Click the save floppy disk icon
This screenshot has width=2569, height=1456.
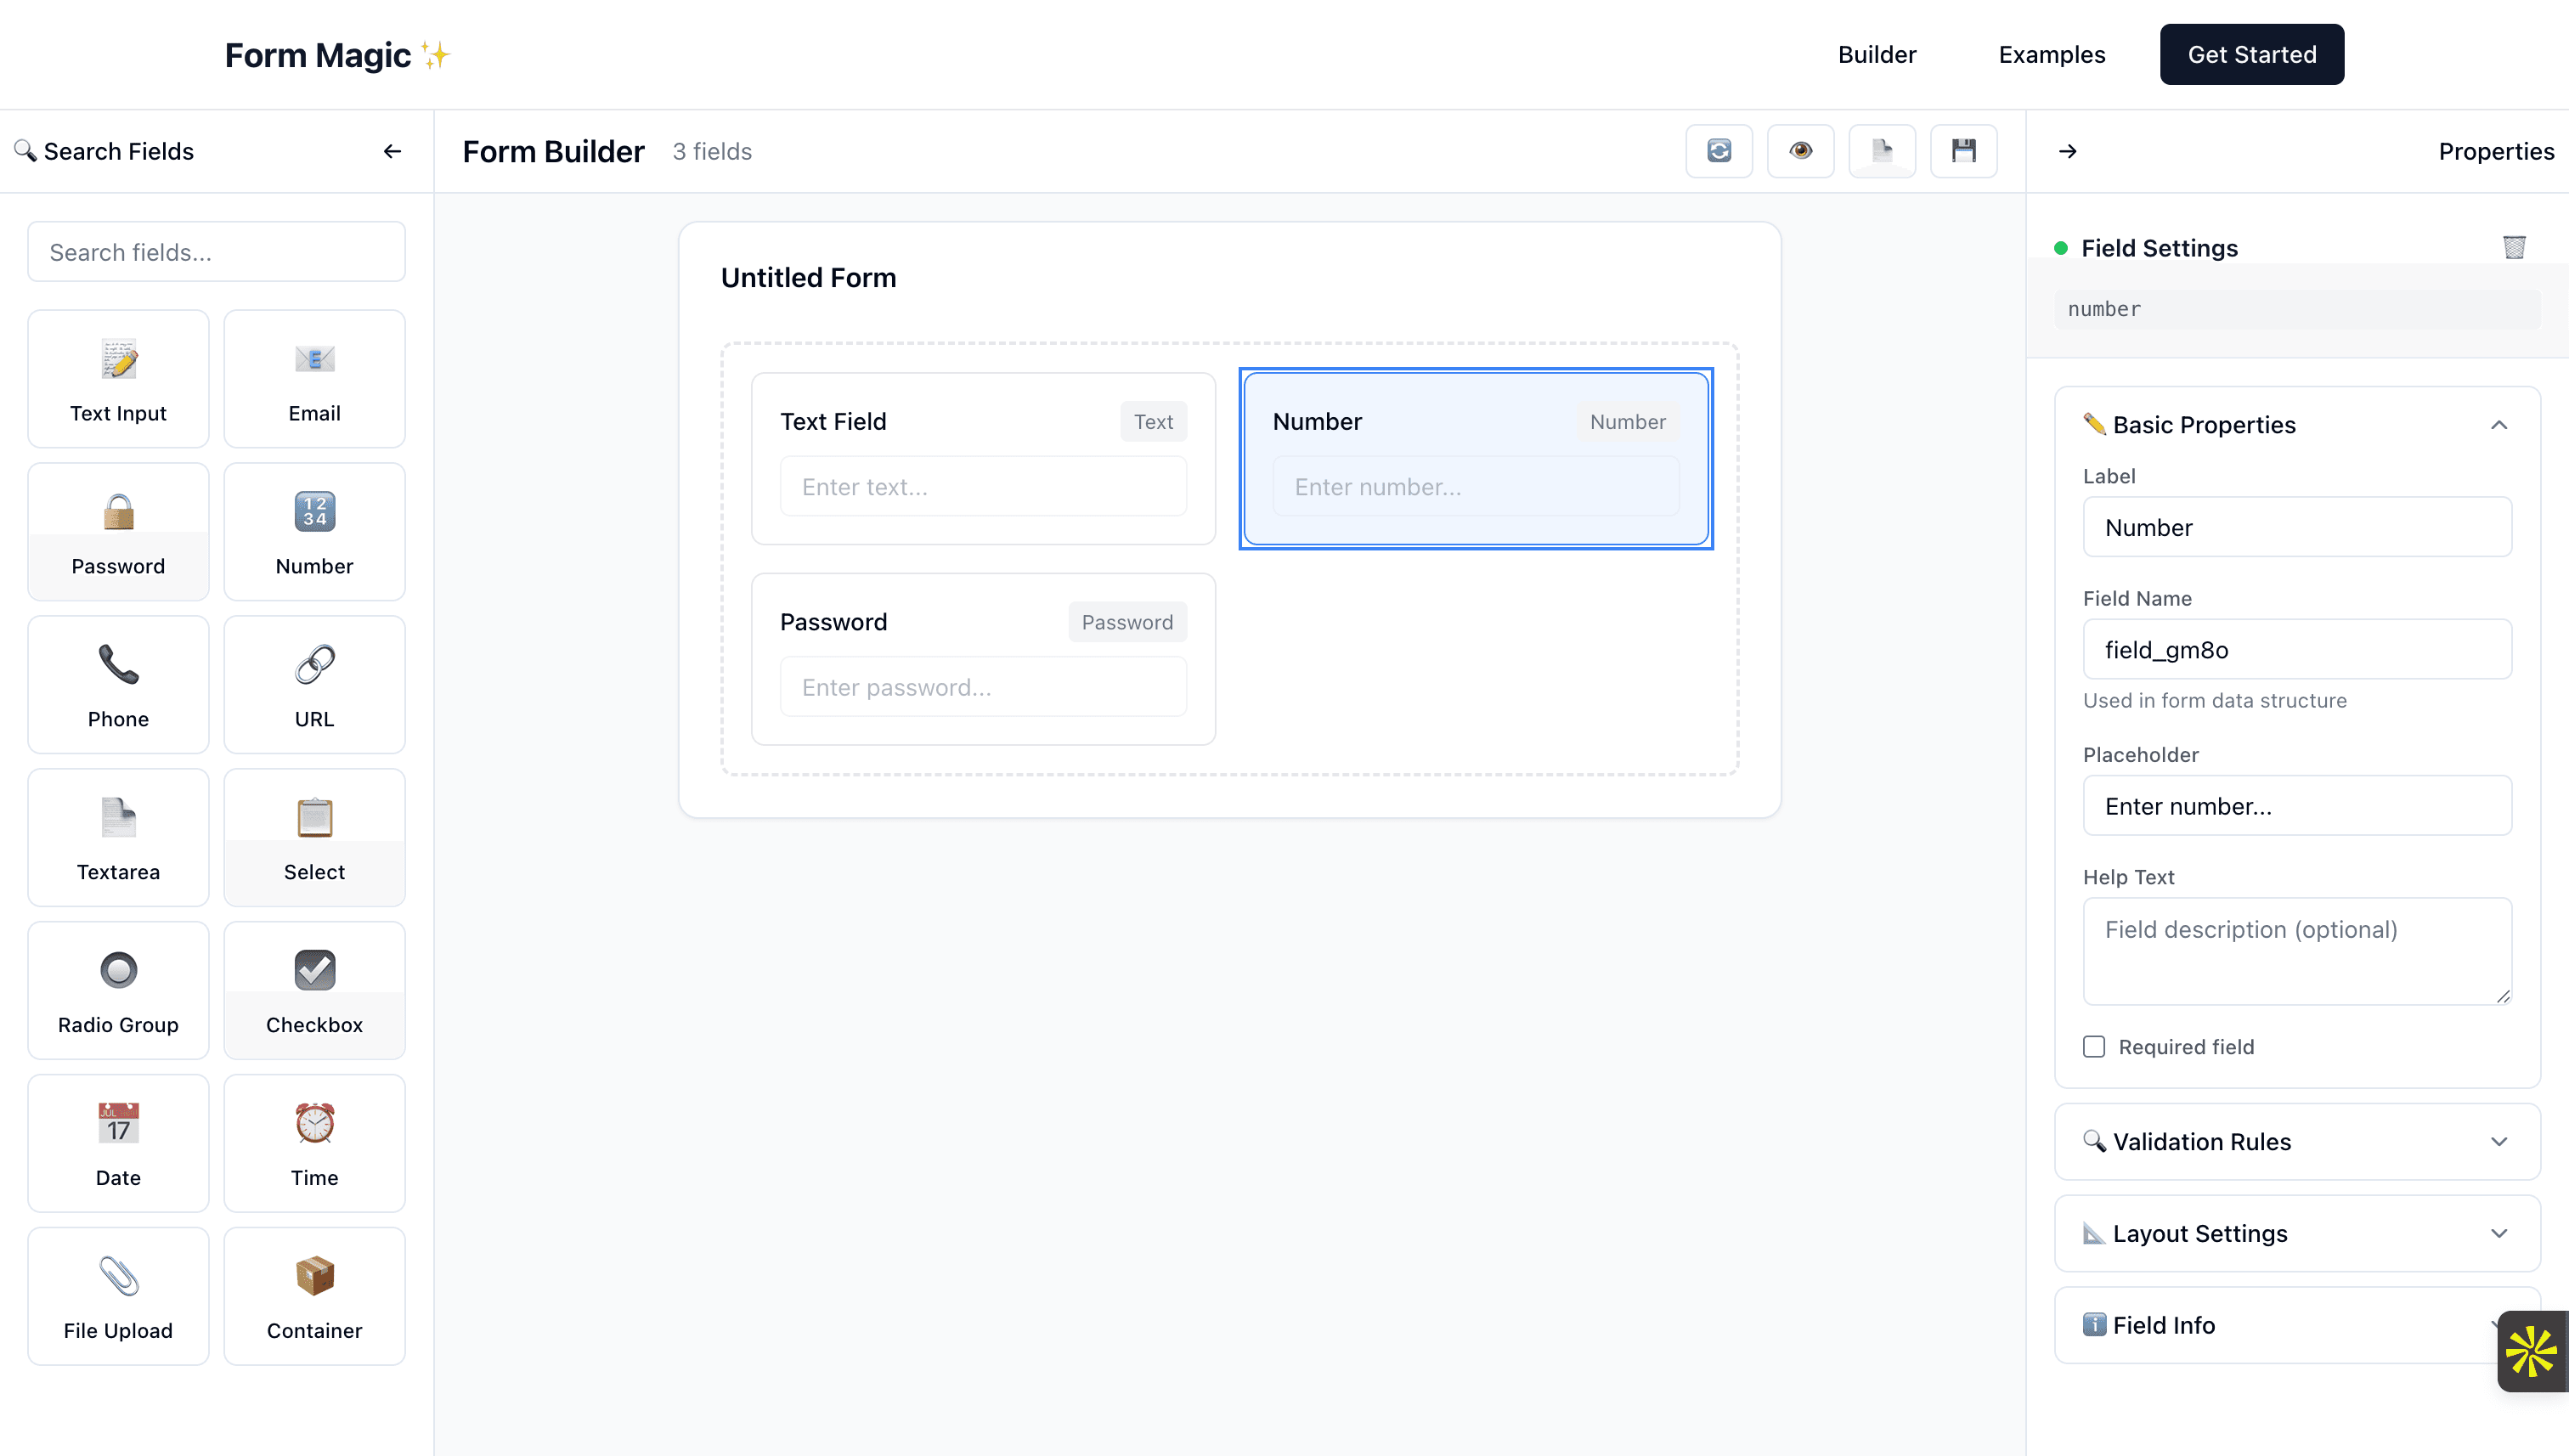coord(1963,151)
